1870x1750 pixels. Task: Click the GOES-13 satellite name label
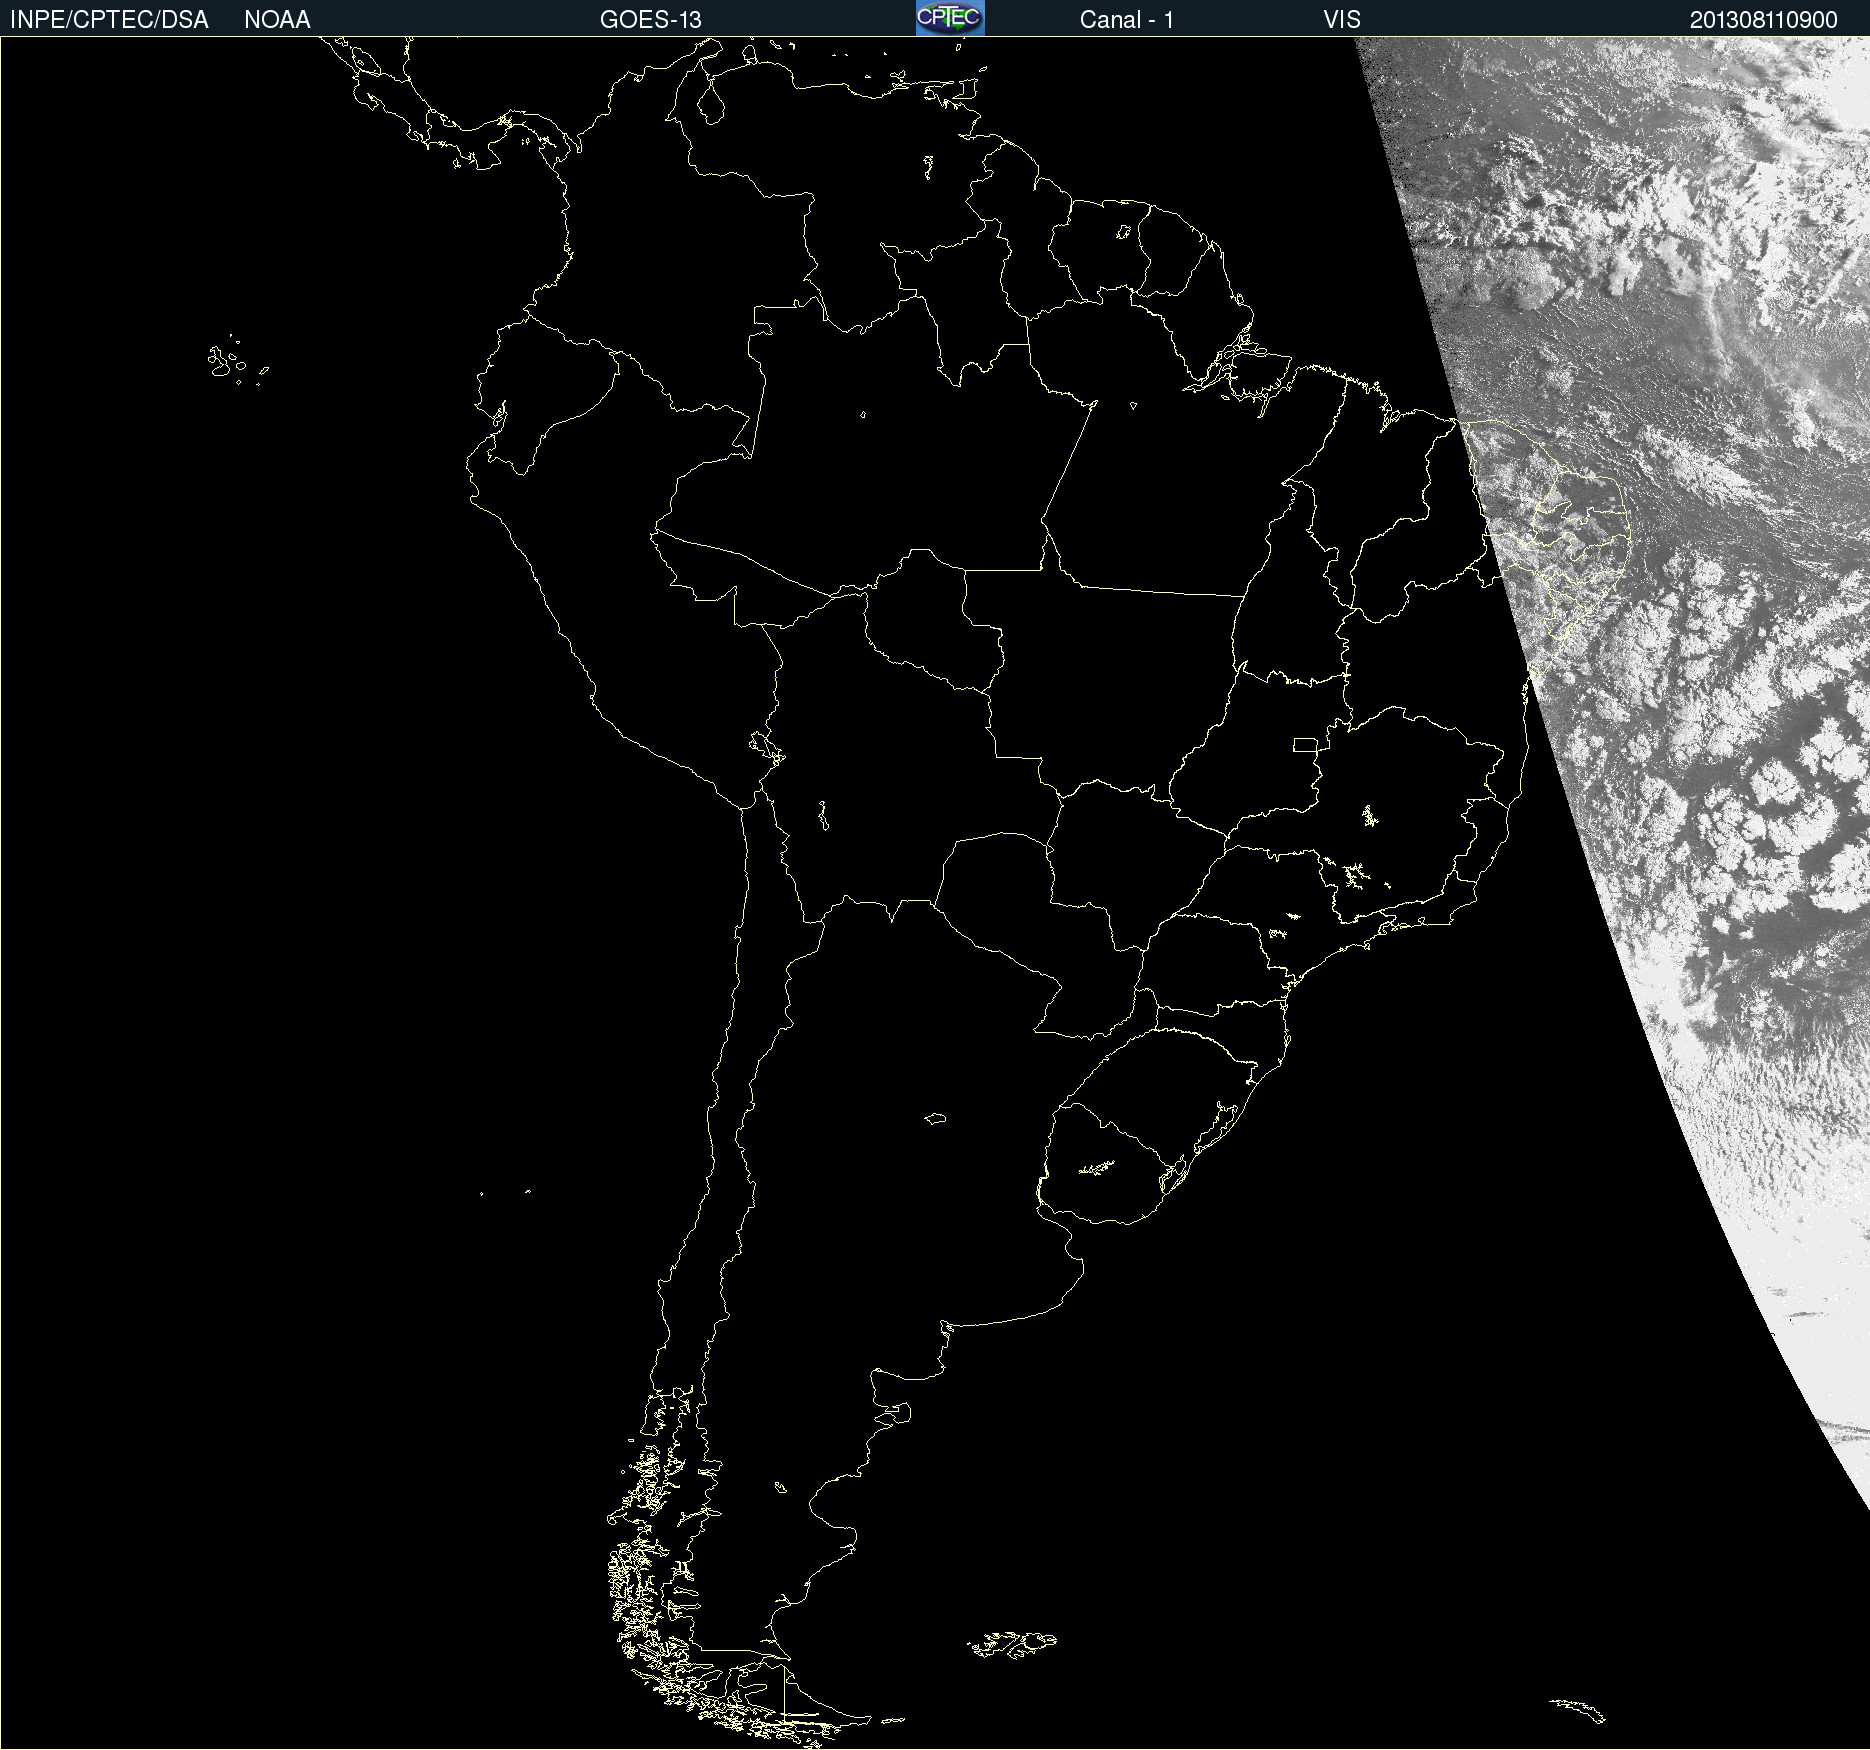coord(650,20)
